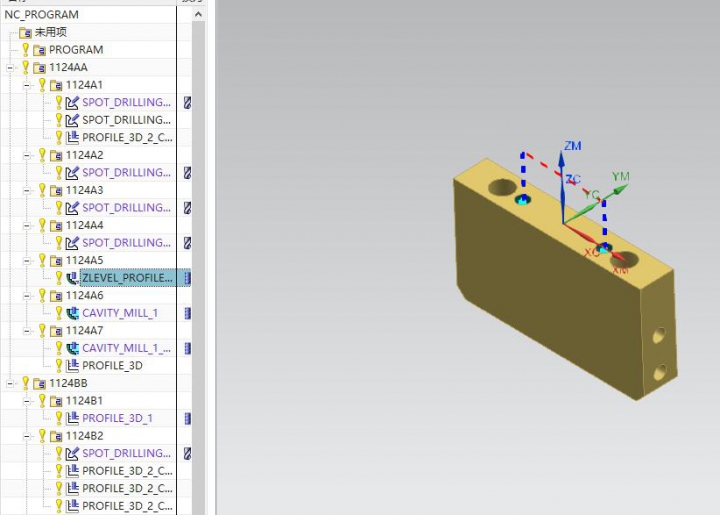Click the PROFILE_3D_1 operation icon
Image resolution: width=720 pixels, height=515 pixels.
point(72,418)
